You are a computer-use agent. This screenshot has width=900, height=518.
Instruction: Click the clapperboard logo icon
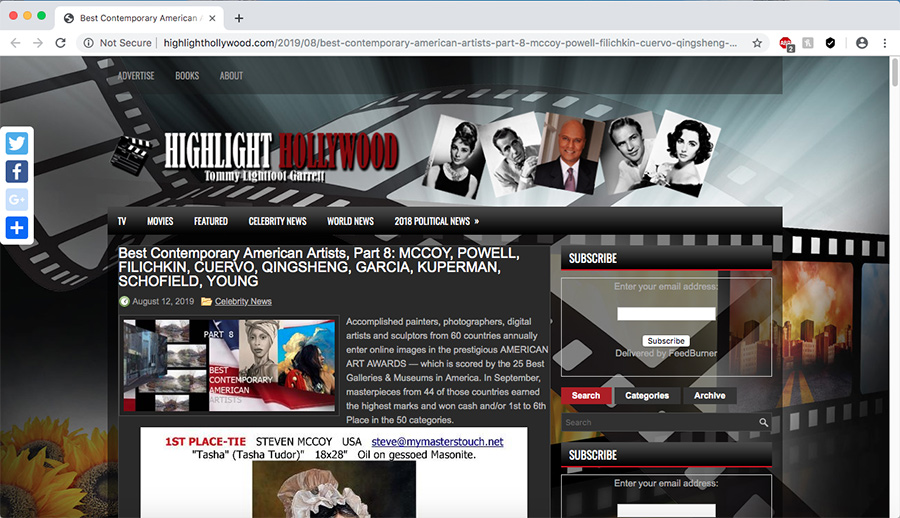click(133, 154)
